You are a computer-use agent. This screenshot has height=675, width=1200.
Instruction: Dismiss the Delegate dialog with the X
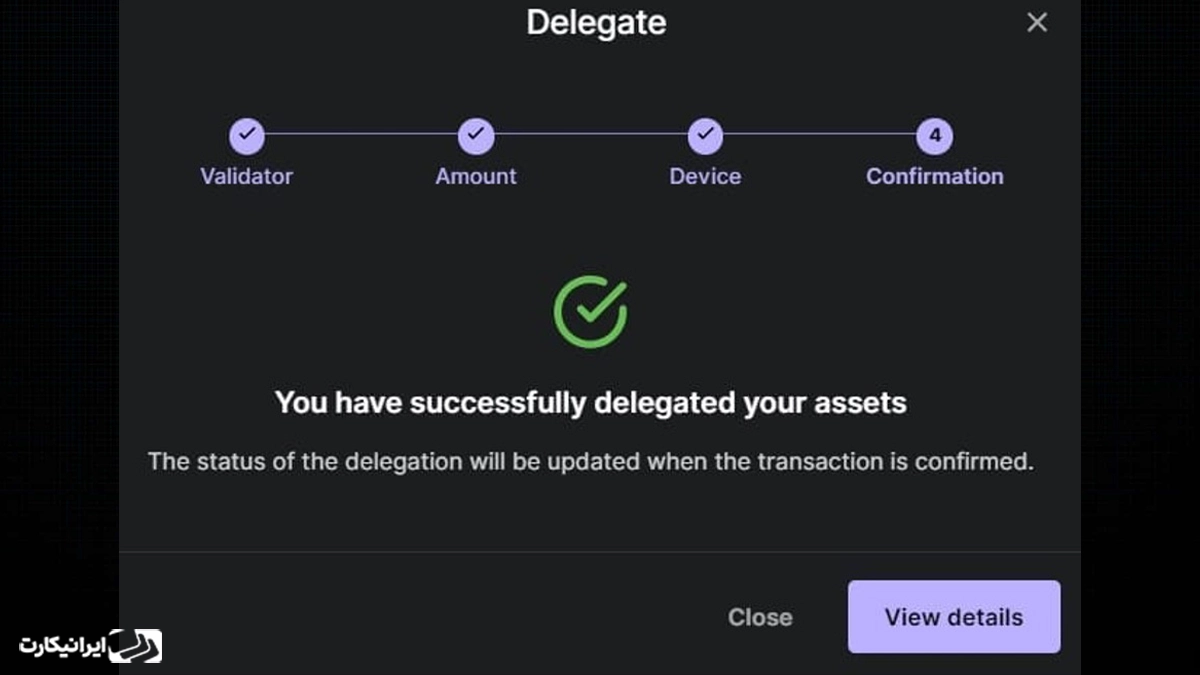pyautogui.click(x=1037, y=22)
